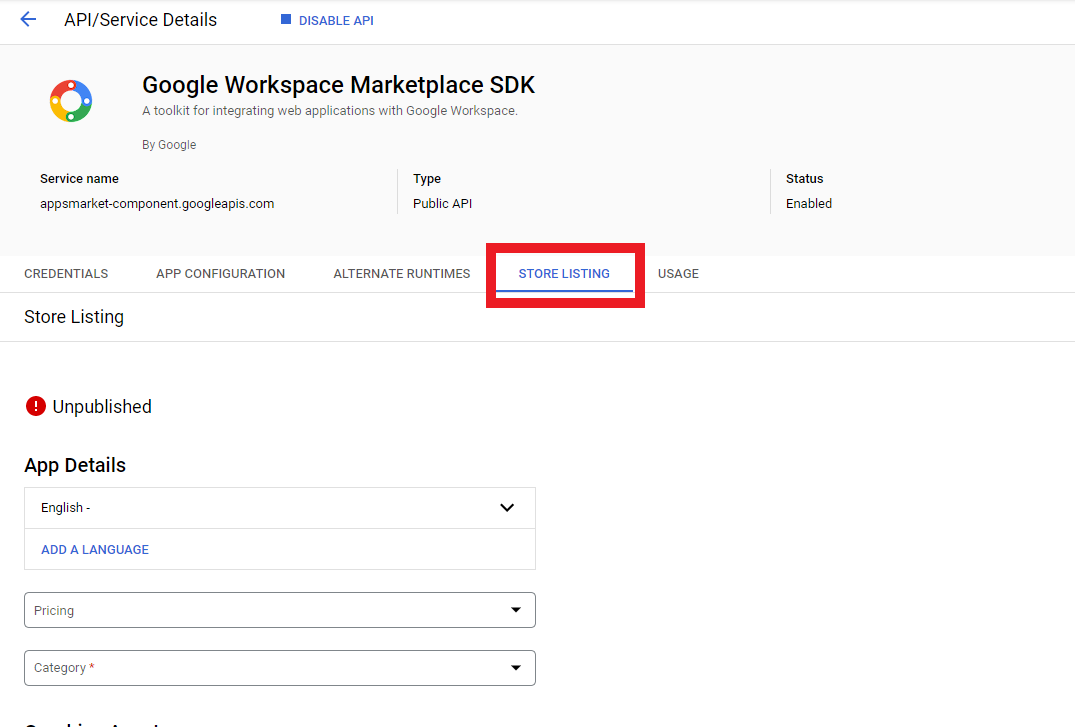Click the 'App Details' heading
Image resolution: width=1075 pixels, height=727 pixels.
(75, 465)
